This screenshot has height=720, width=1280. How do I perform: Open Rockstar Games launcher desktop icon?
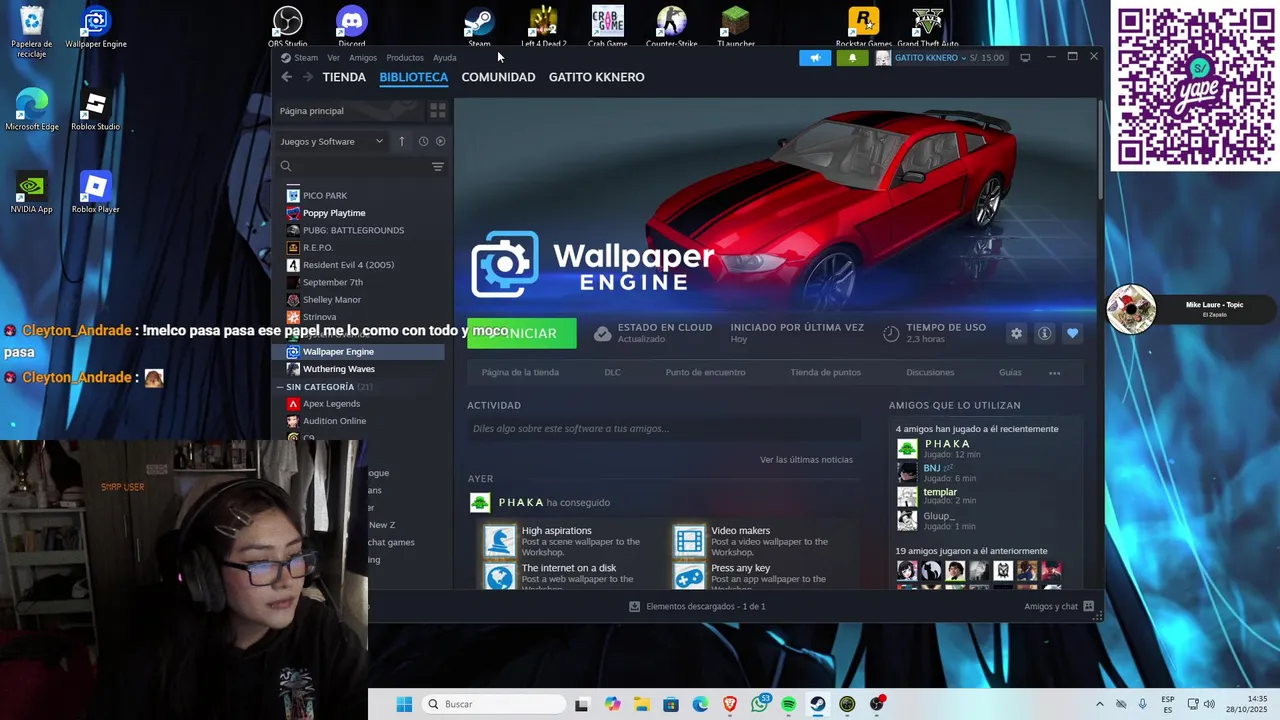(864, 27)
